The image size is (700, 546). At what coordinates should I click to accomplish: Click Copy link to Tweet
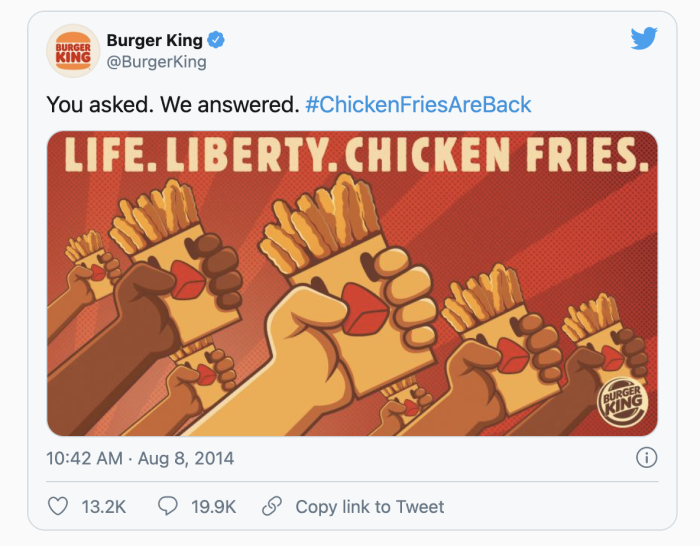[x=370, y=507]
